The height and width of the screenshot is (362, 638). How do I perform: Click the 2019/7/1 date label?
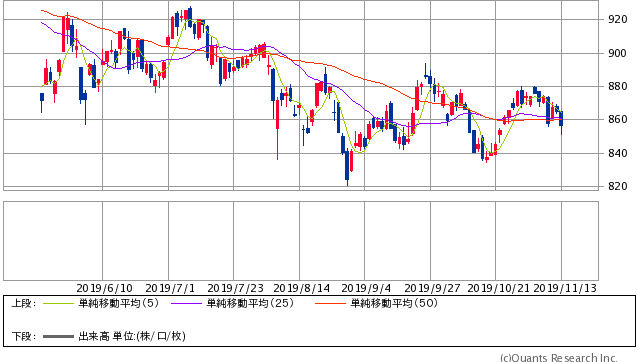[x=170, y=288]
